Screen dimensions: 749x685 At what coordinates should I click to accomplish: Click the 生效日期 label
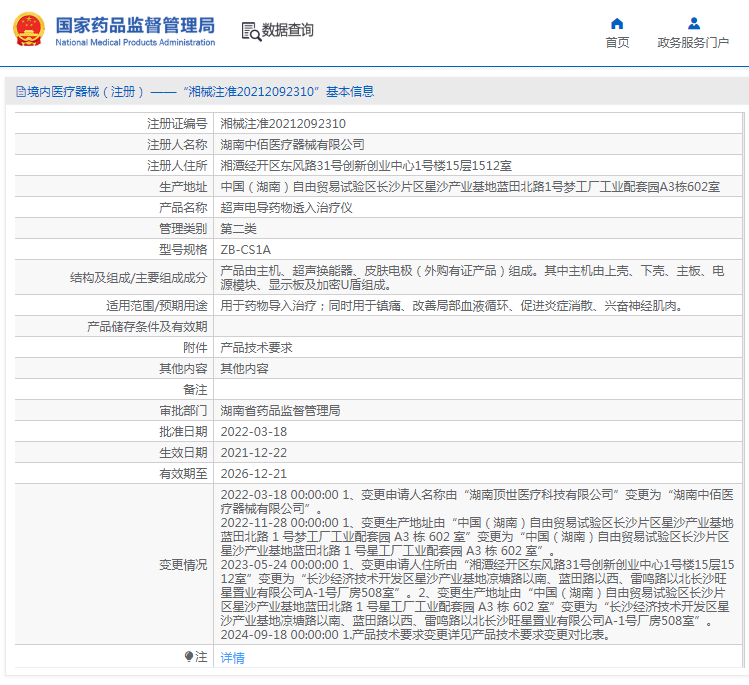(x=183, y=453)
